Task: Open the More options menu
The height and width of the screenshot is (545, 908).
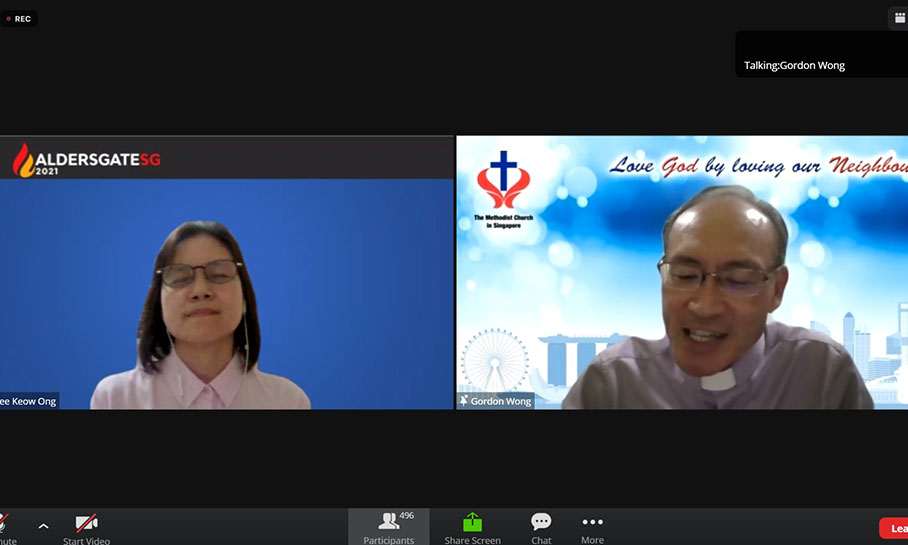Action: (592, 527)
